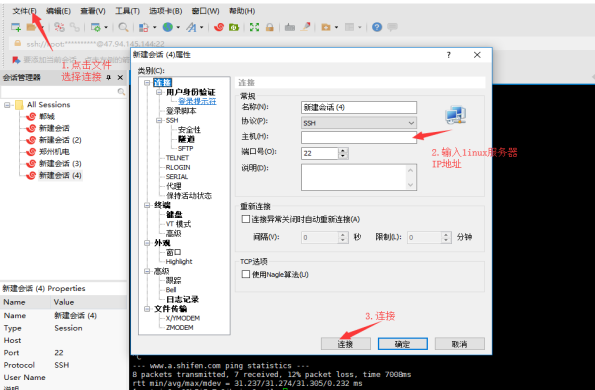Open the 文件(F) menu

[x=24, y=11]
